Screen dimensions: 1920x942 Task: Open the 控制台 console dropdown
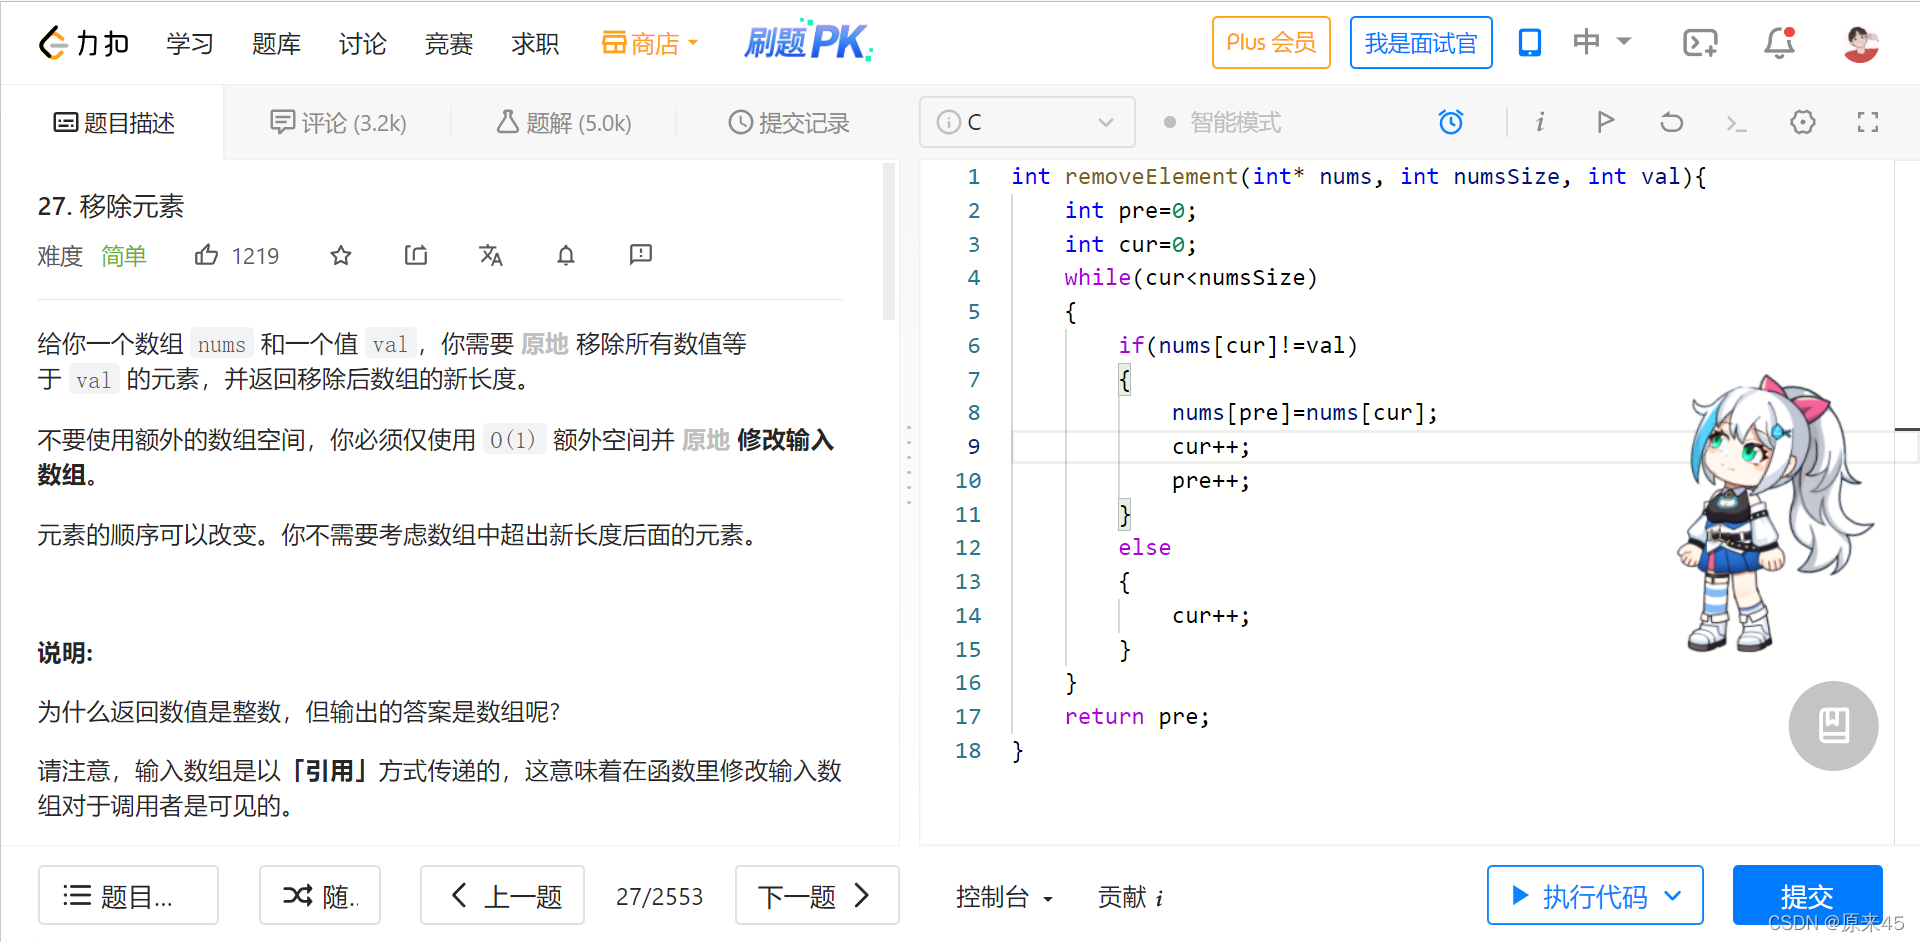tap(1004, 896)
